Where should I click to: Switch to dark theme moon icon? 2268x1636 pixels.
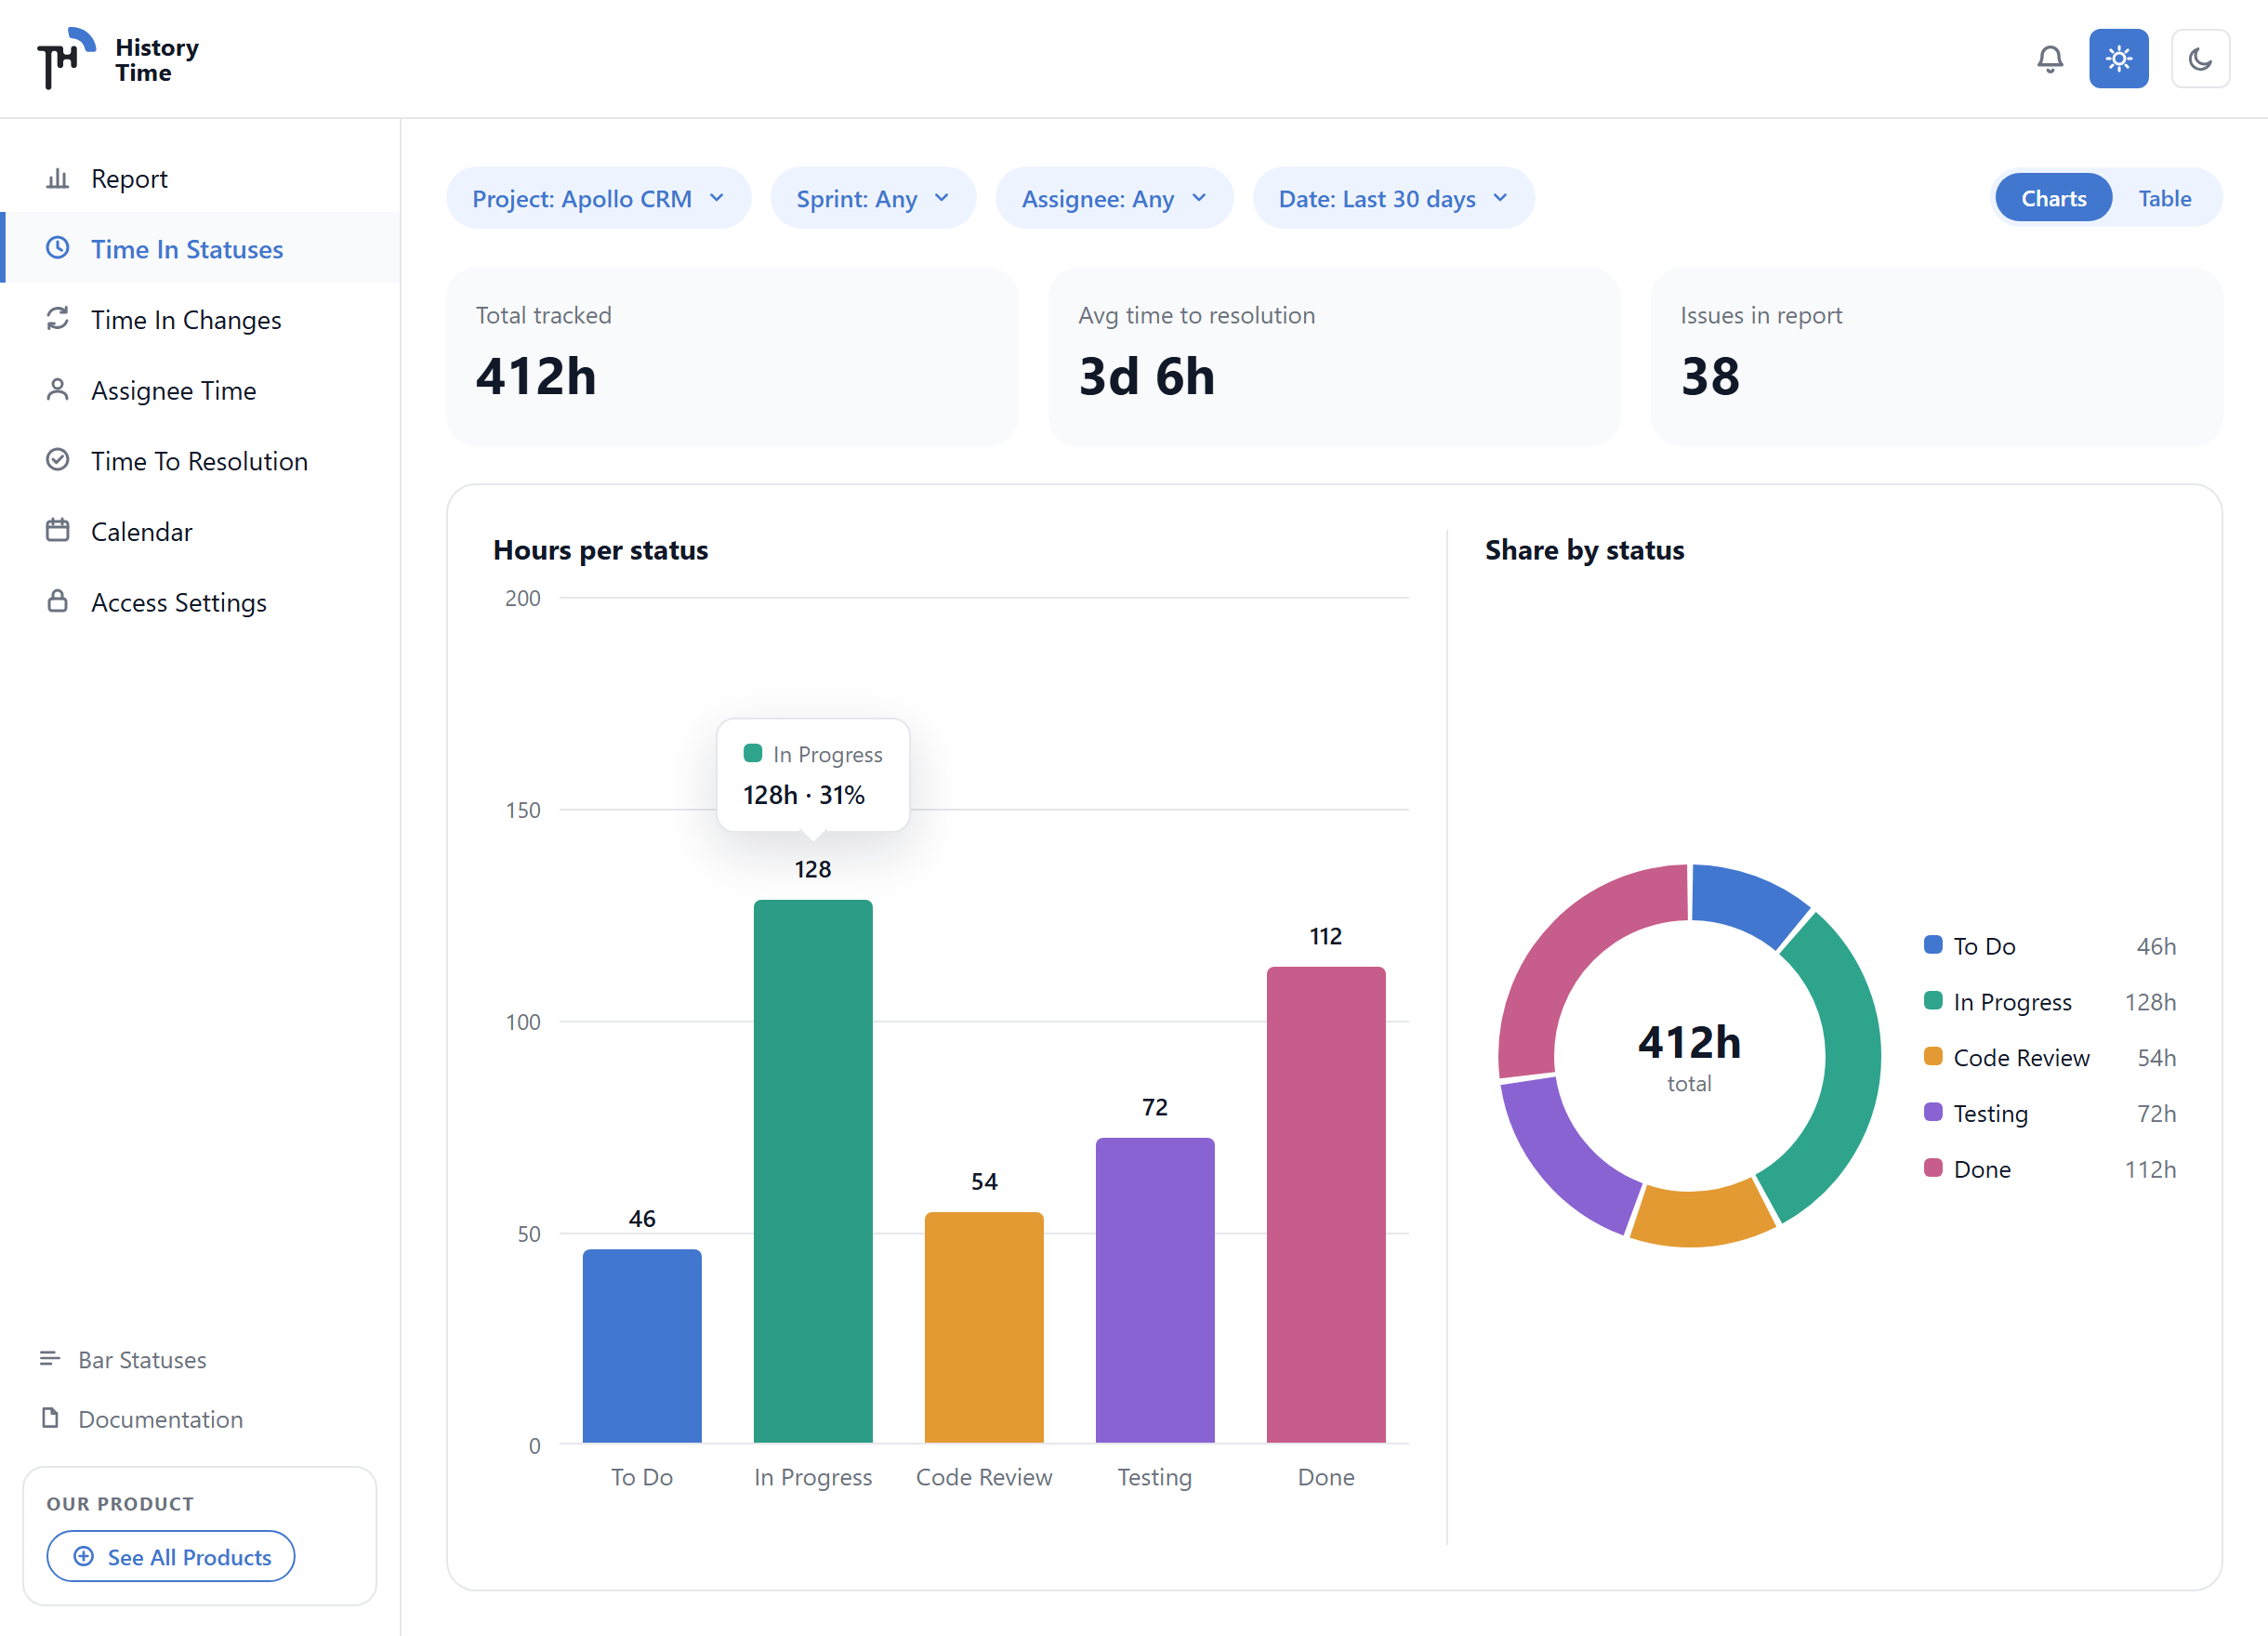point(2200,59)
